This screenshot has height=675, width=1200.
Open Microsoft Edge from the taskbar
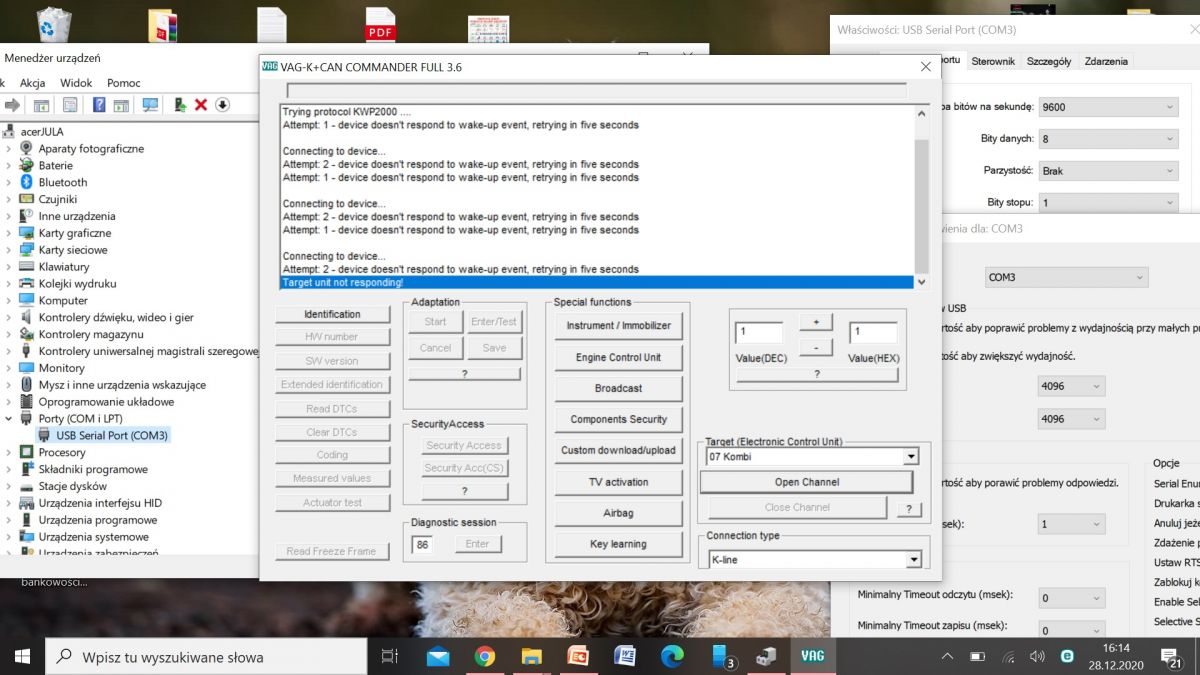click(672, 656)
